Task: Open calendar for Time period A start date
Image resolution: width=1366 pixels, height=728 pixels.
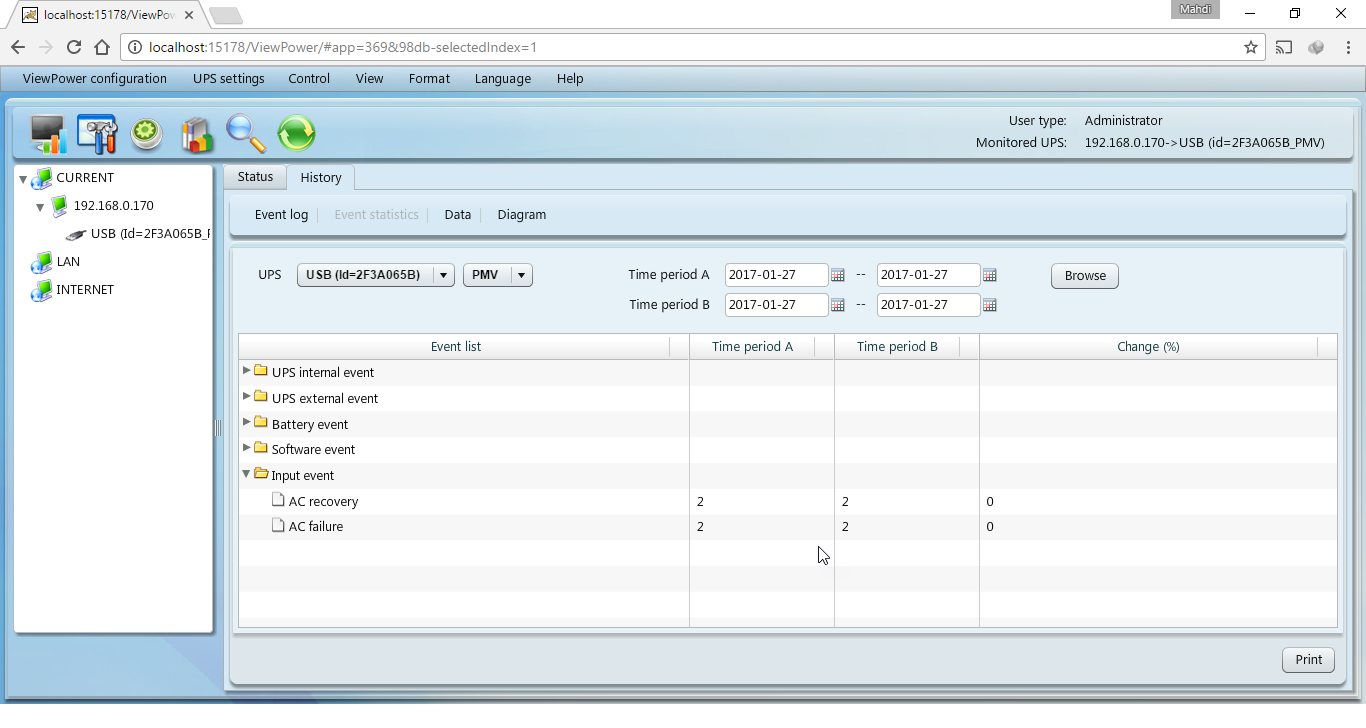Action: (838, 275)
